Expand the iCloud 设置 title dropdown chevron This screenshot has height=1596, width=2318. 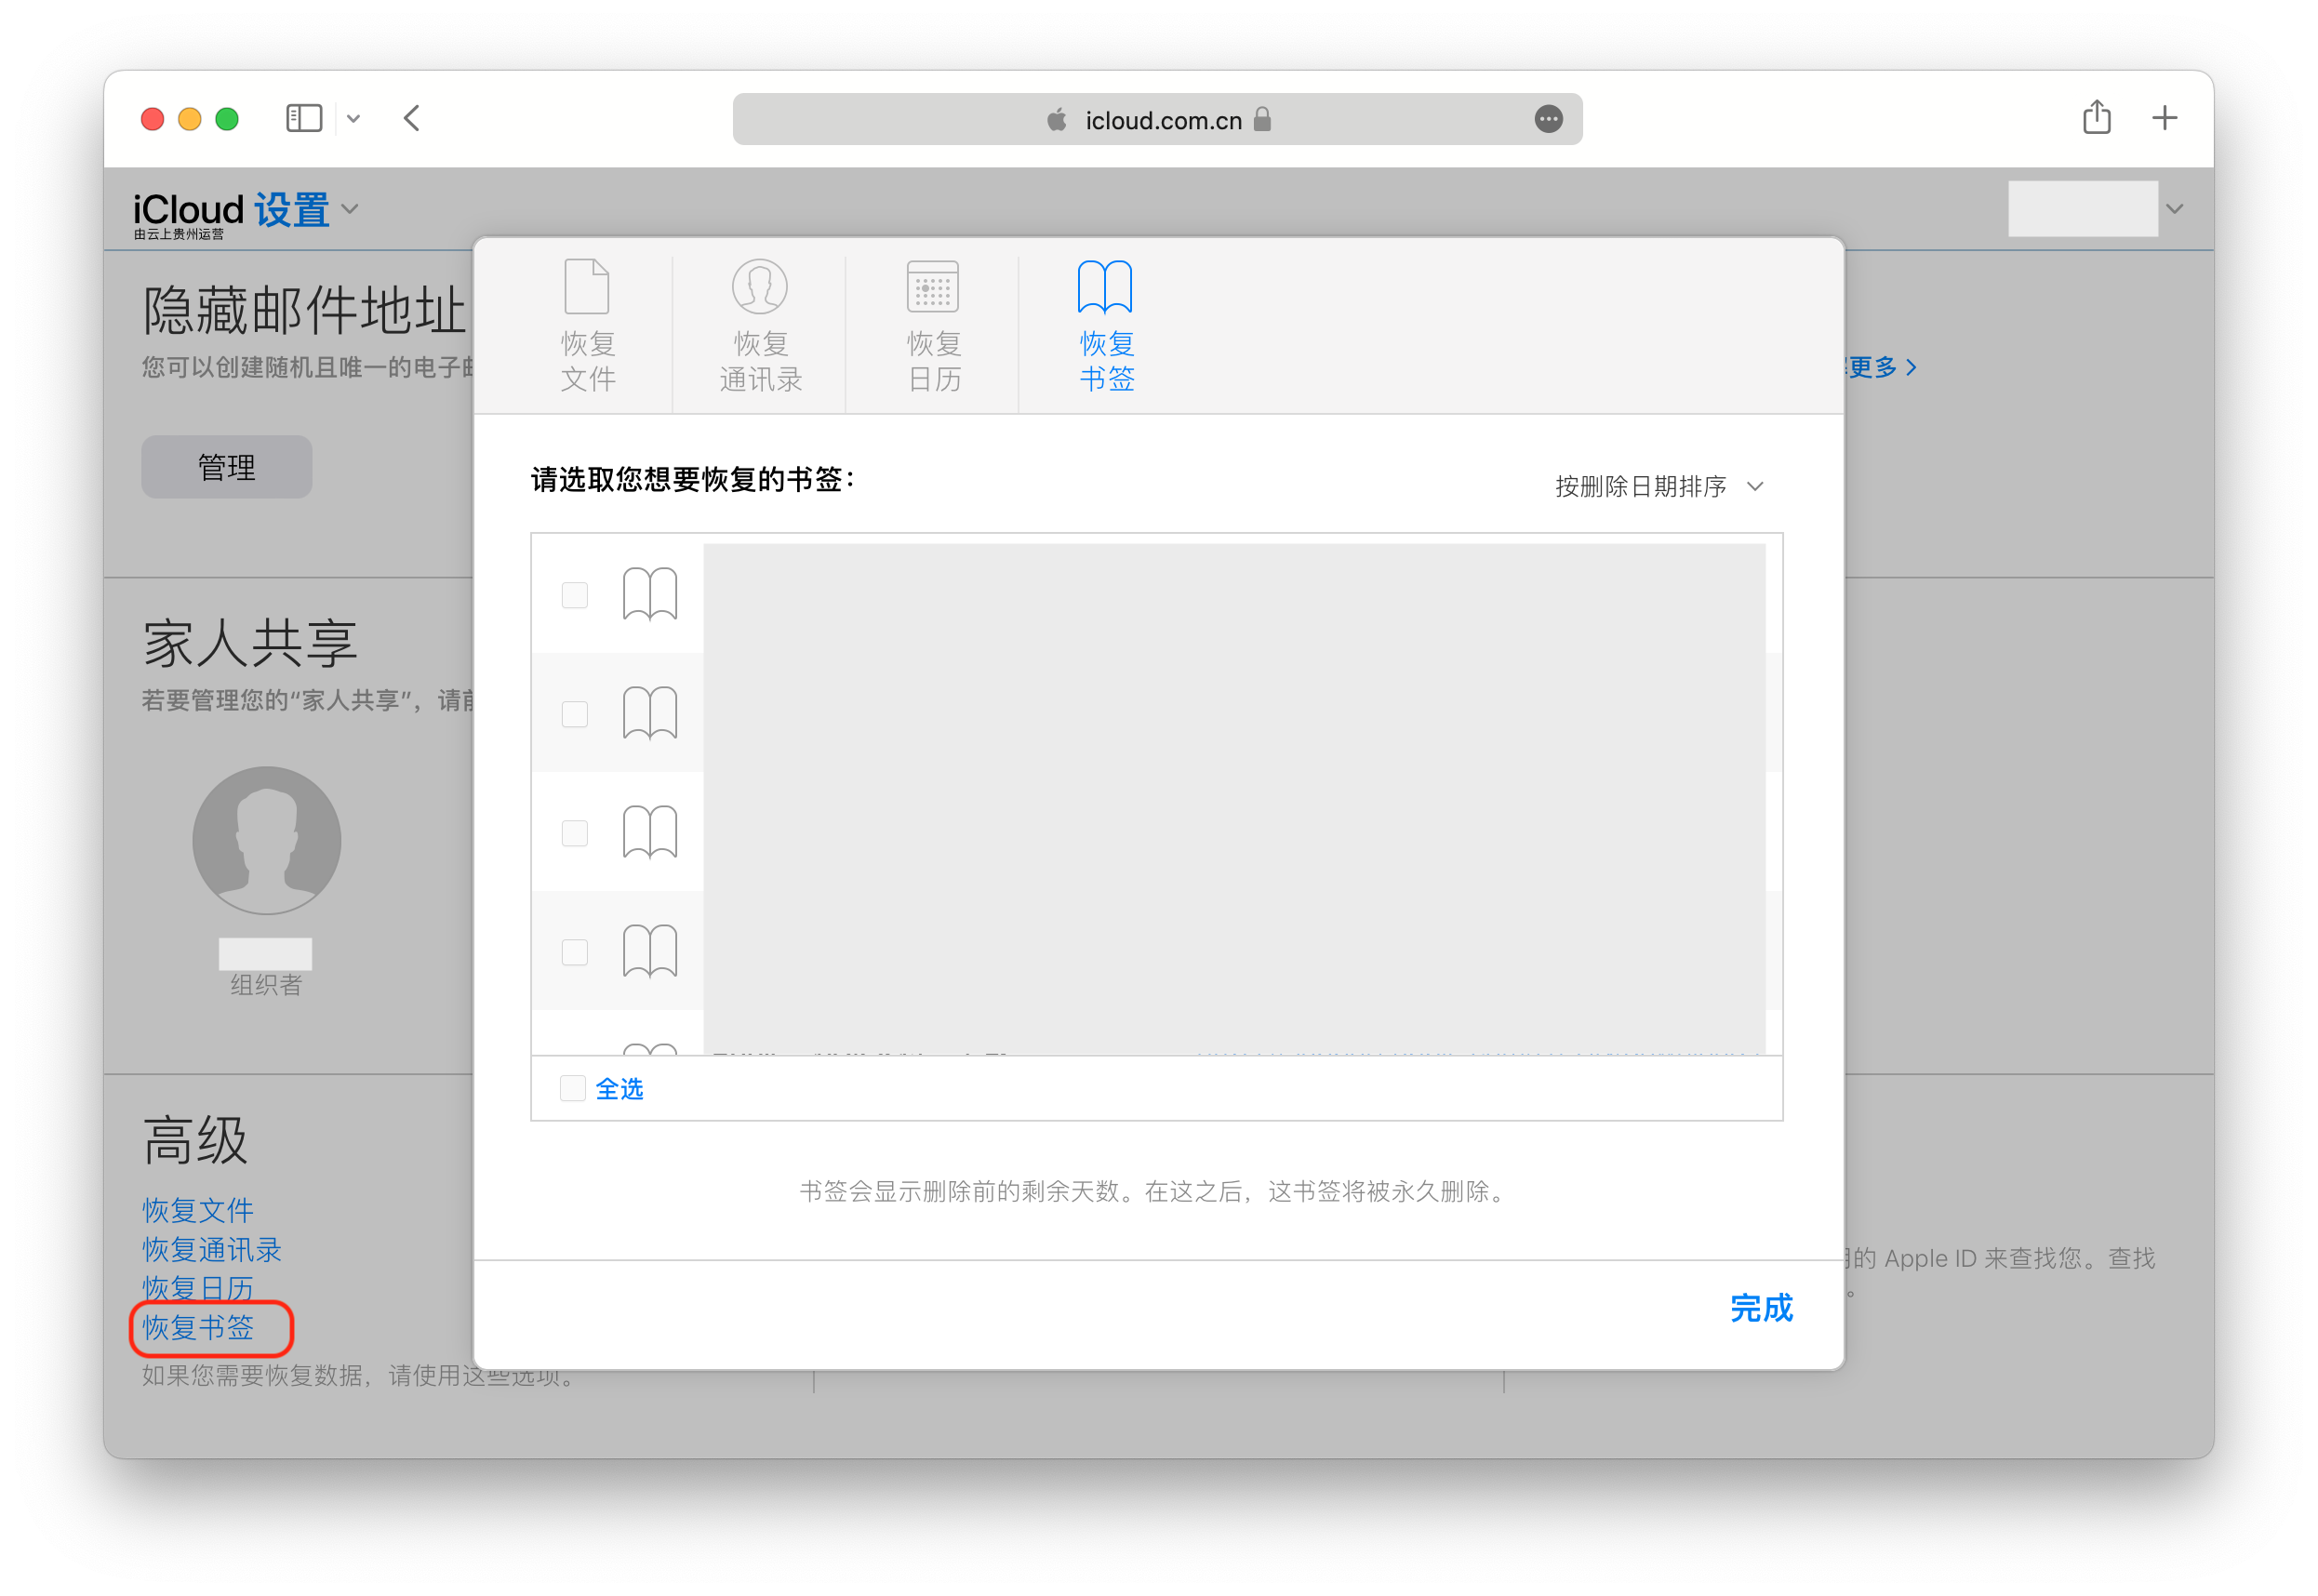350,209
